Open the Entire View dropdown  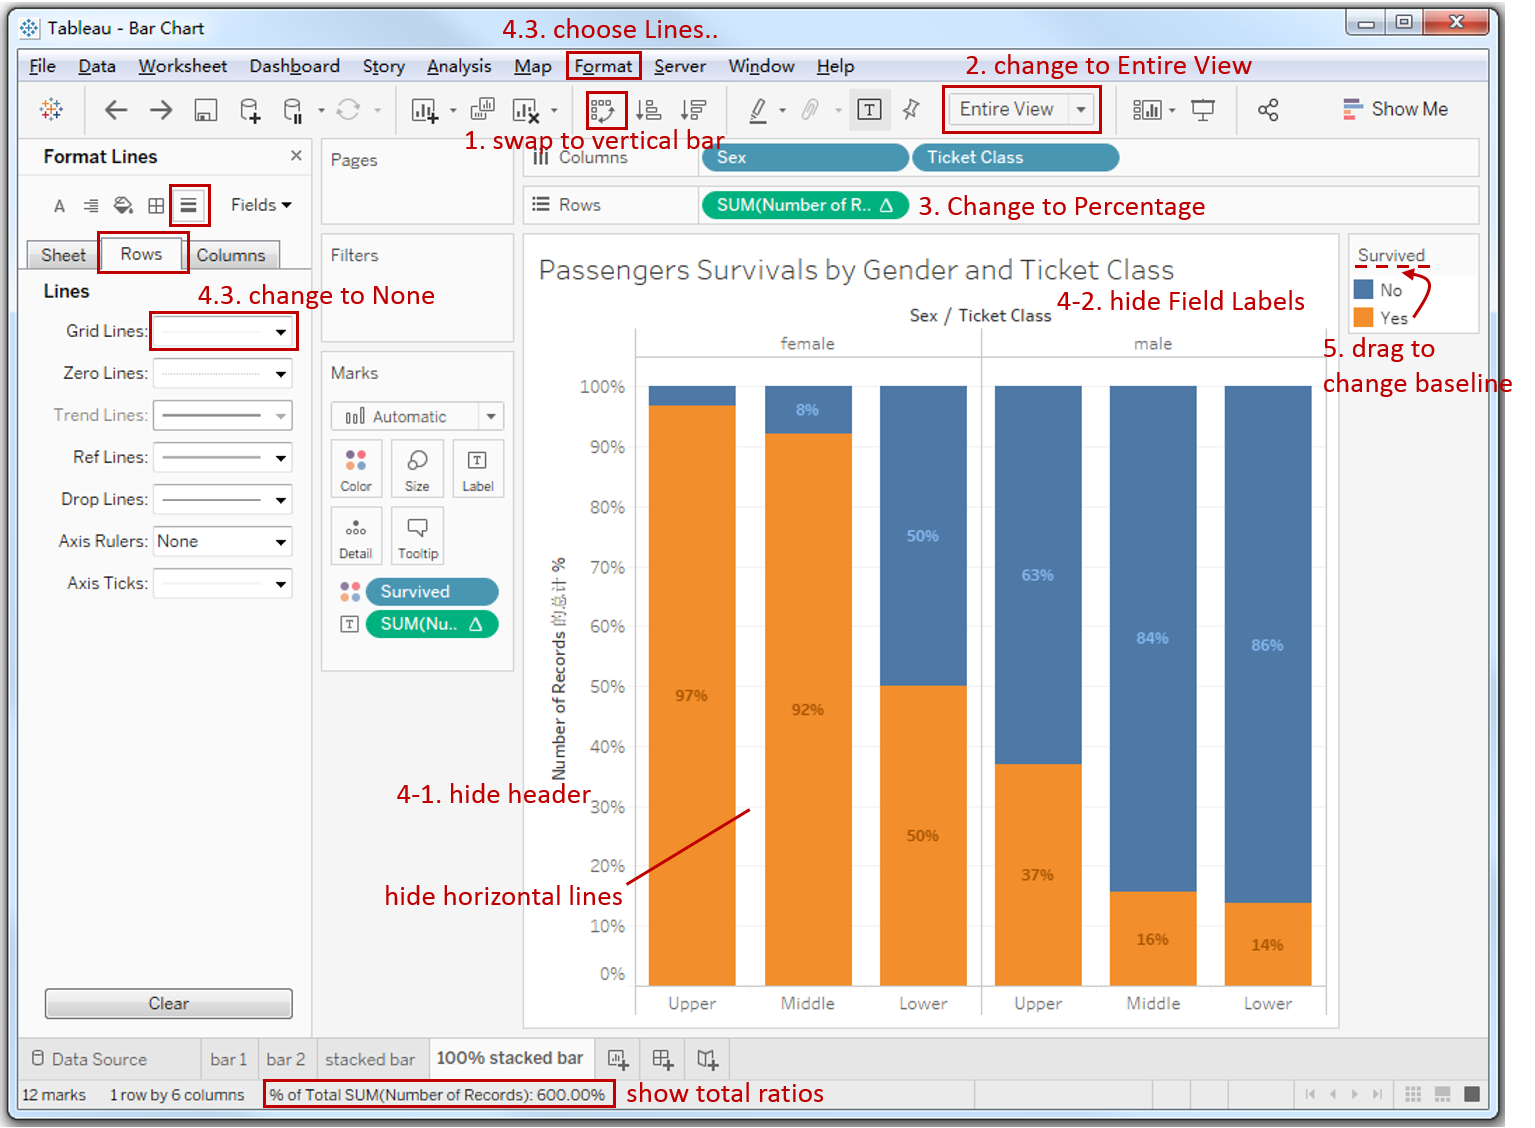click(1083, 109)
